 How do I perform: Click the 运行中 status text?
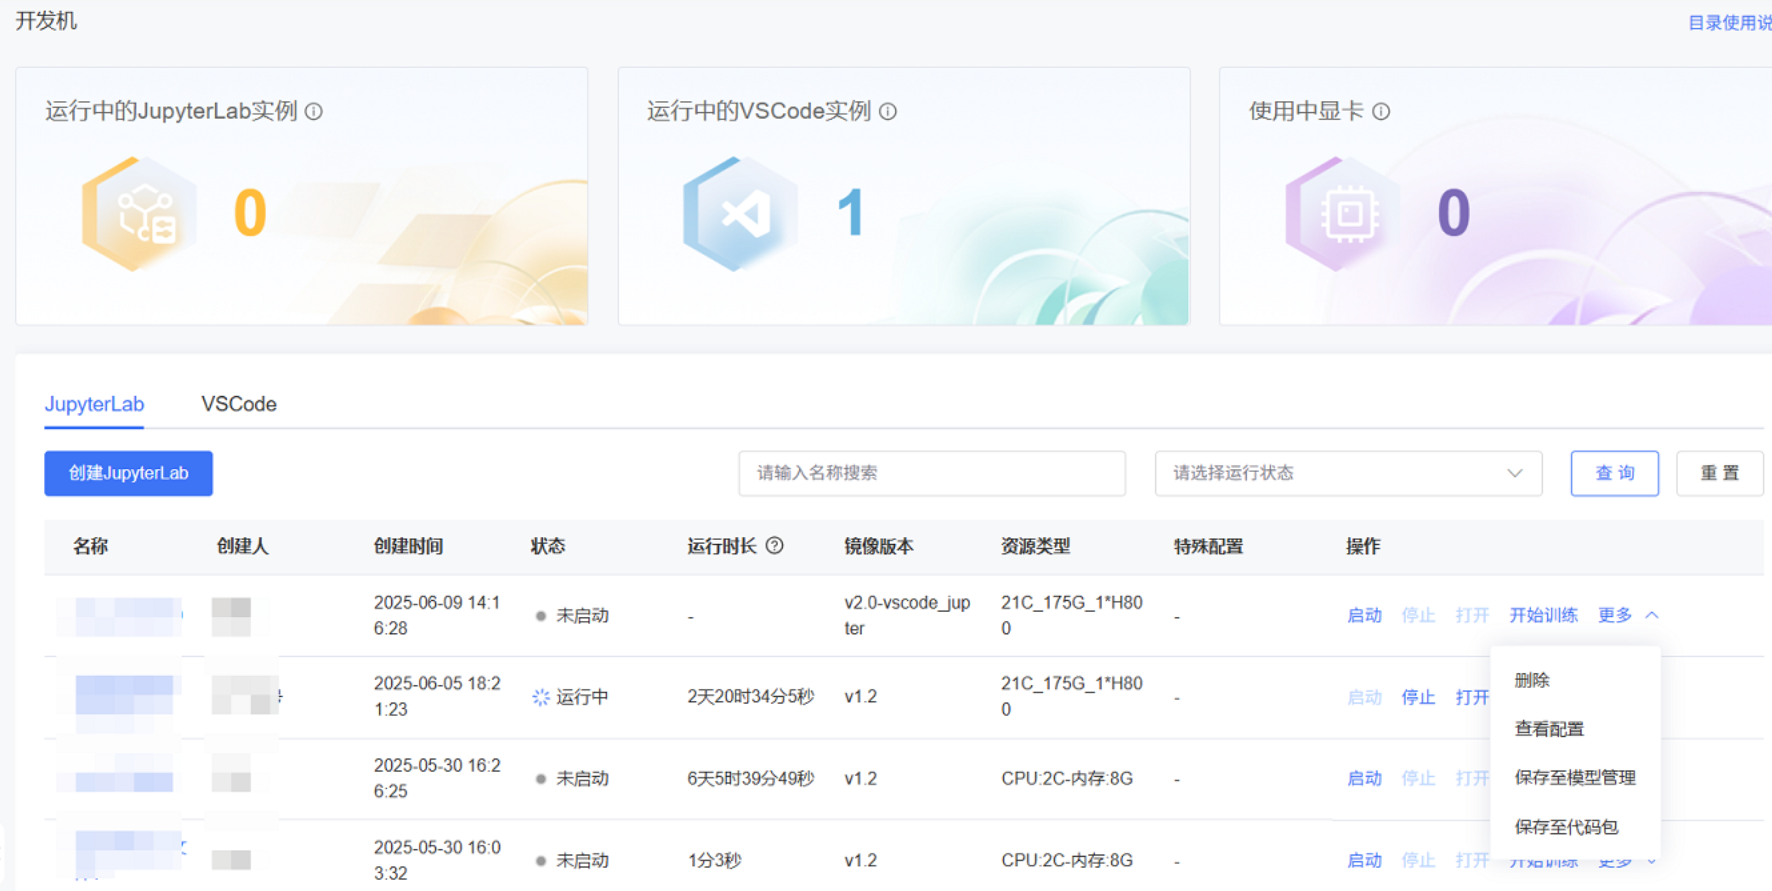coord(582,697)
